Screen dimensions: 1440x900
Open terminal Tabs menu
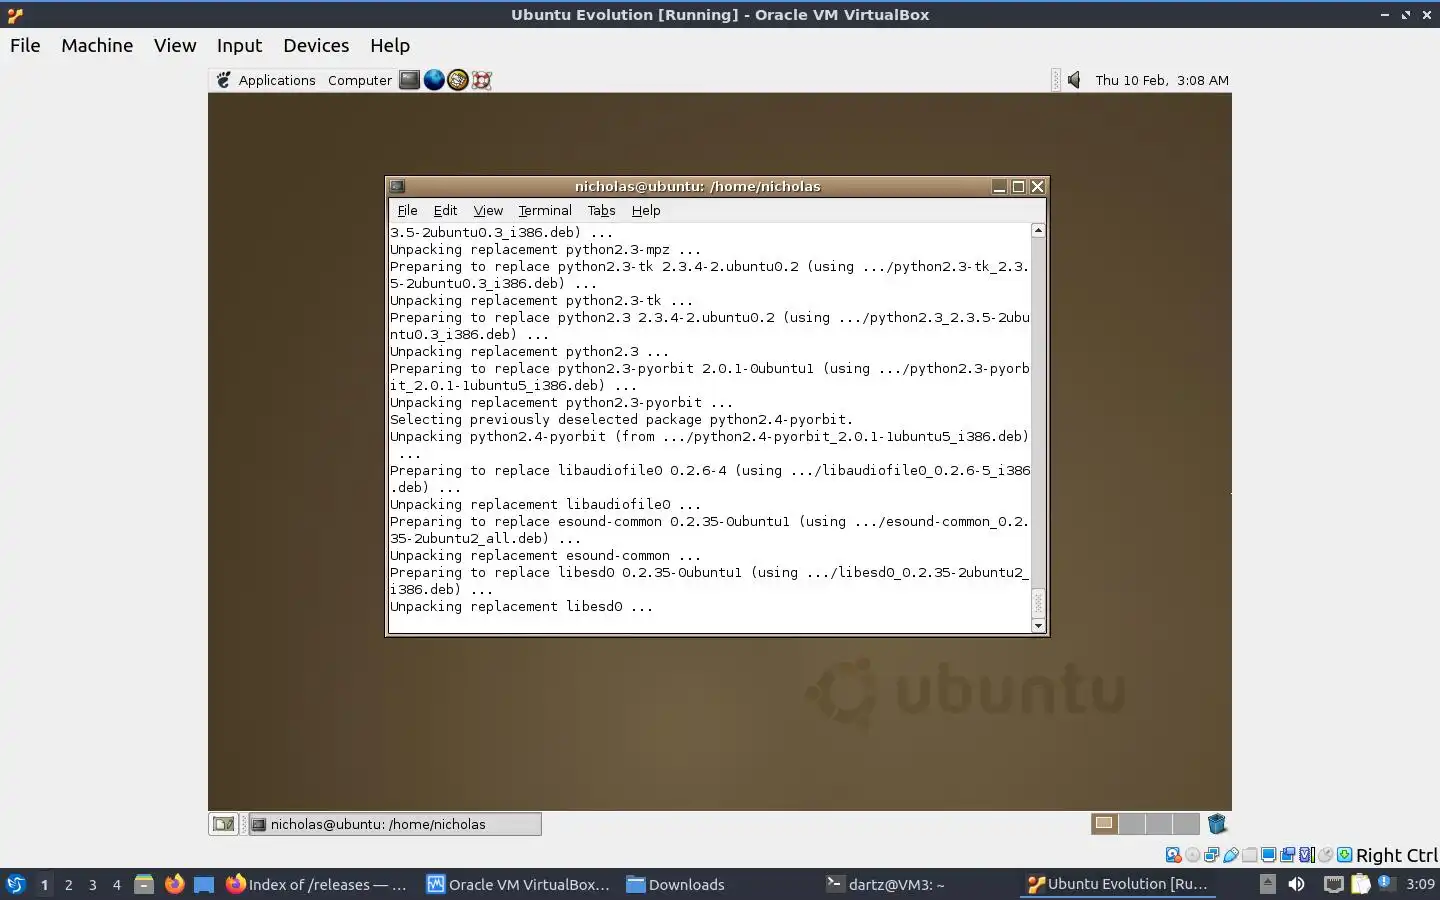click(x=601, y=210)
